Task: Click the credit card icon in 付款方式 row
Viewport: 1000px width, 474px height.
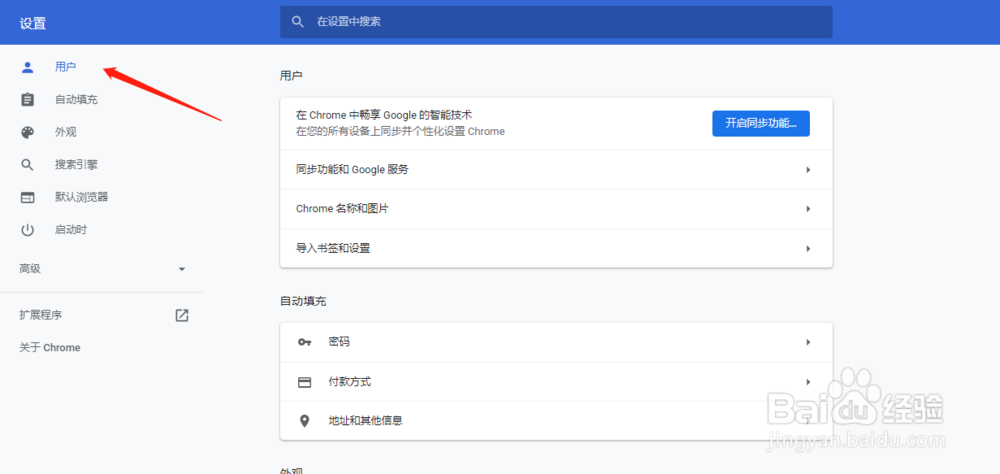Action: [305, 382]
